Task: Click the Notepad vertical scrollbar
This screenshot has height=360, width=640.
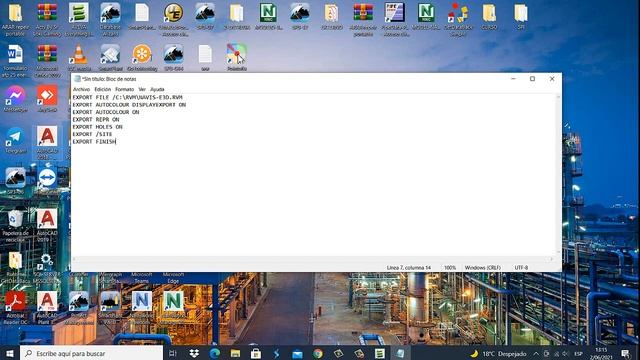Action: point(558,175)
